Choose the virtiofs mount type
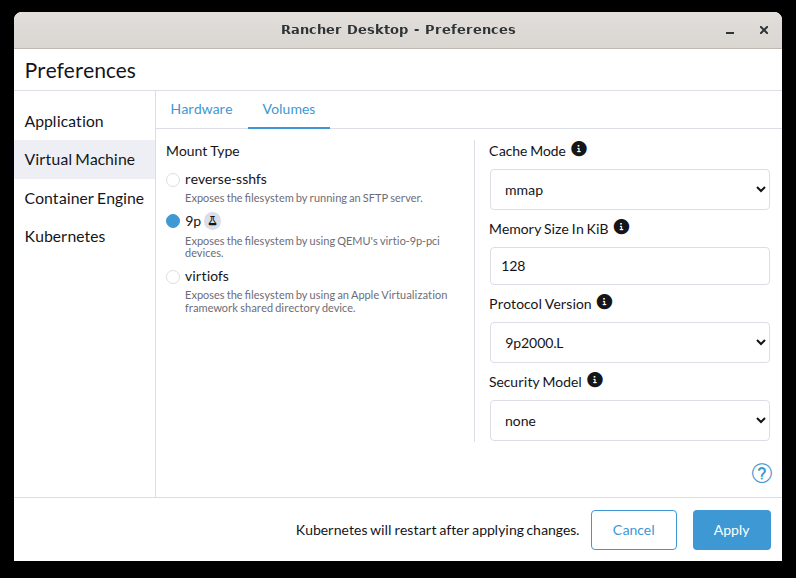This screenshot has height=578, width=796. tap(173, 277)
